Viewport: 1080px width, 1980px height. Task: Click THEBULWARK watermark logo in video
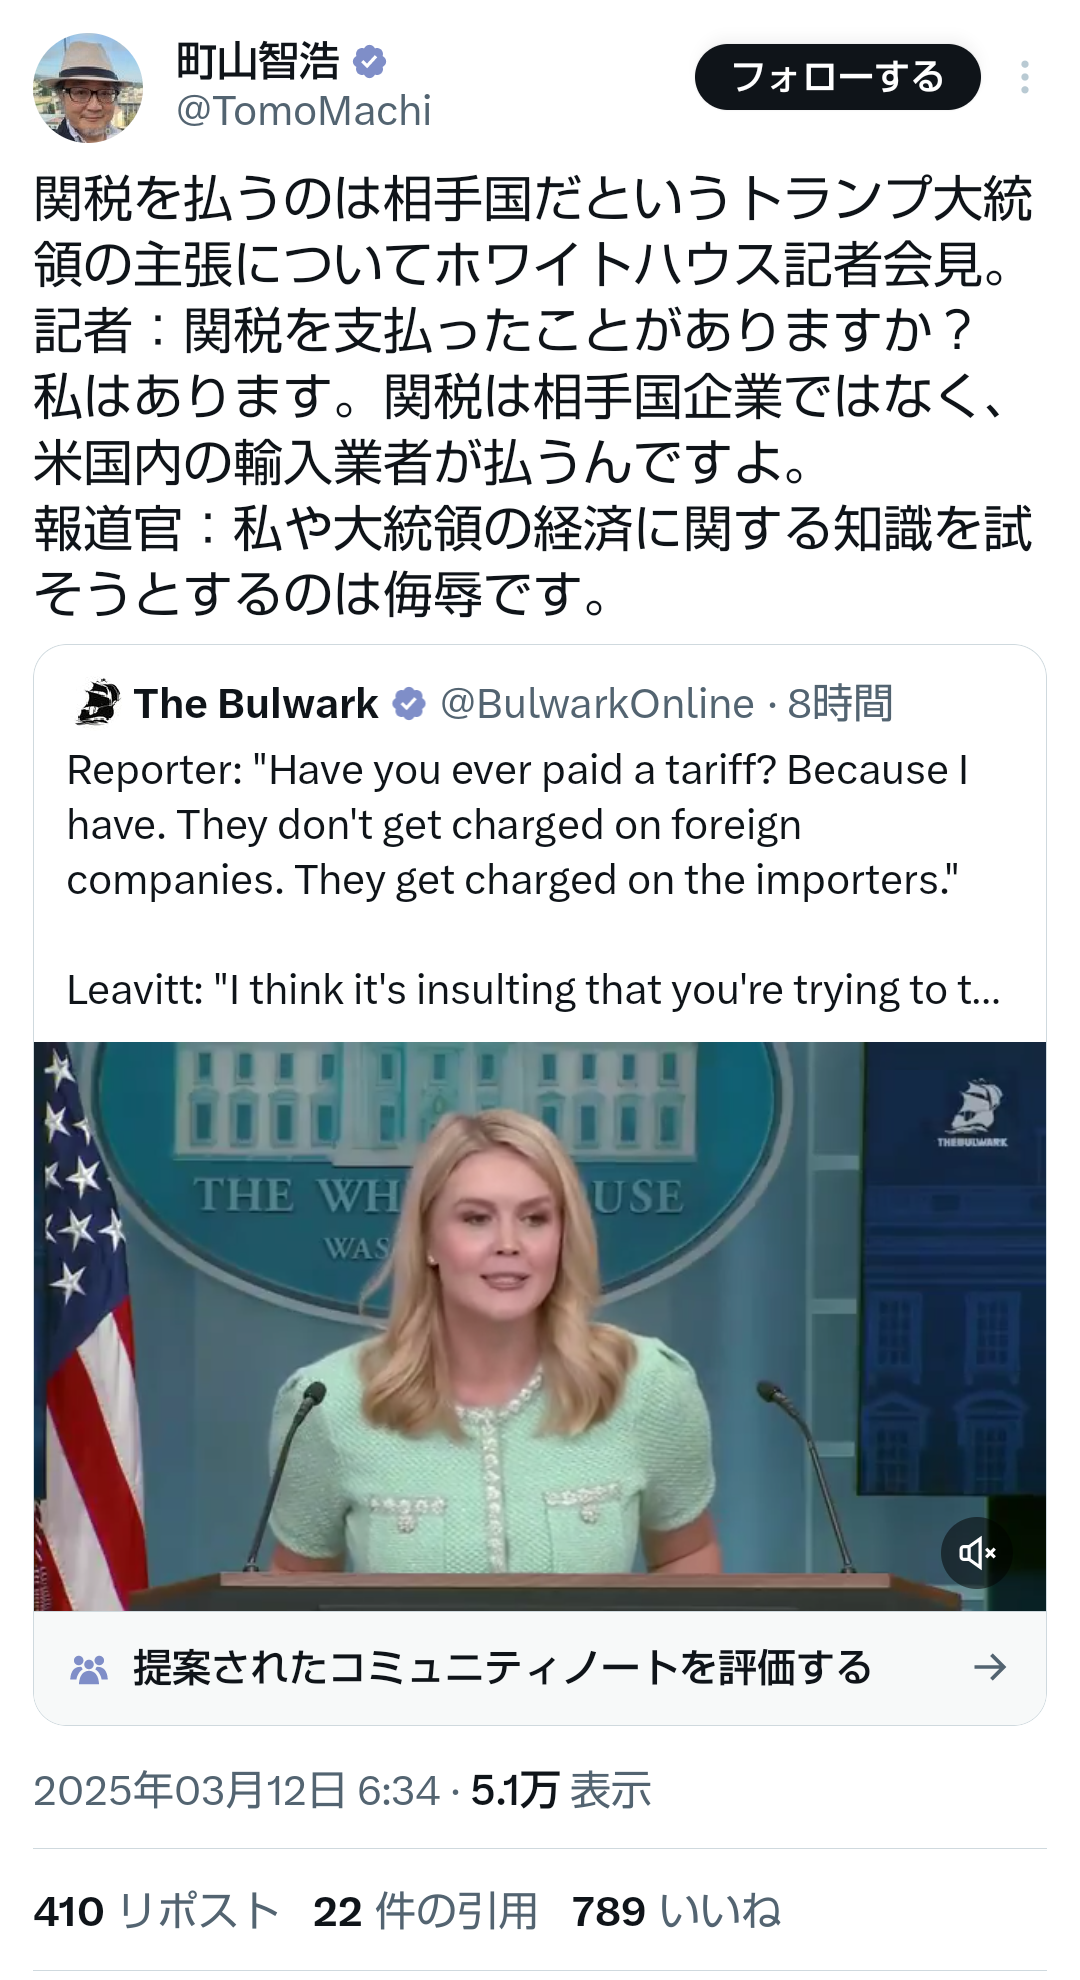tap(973, 1113)
